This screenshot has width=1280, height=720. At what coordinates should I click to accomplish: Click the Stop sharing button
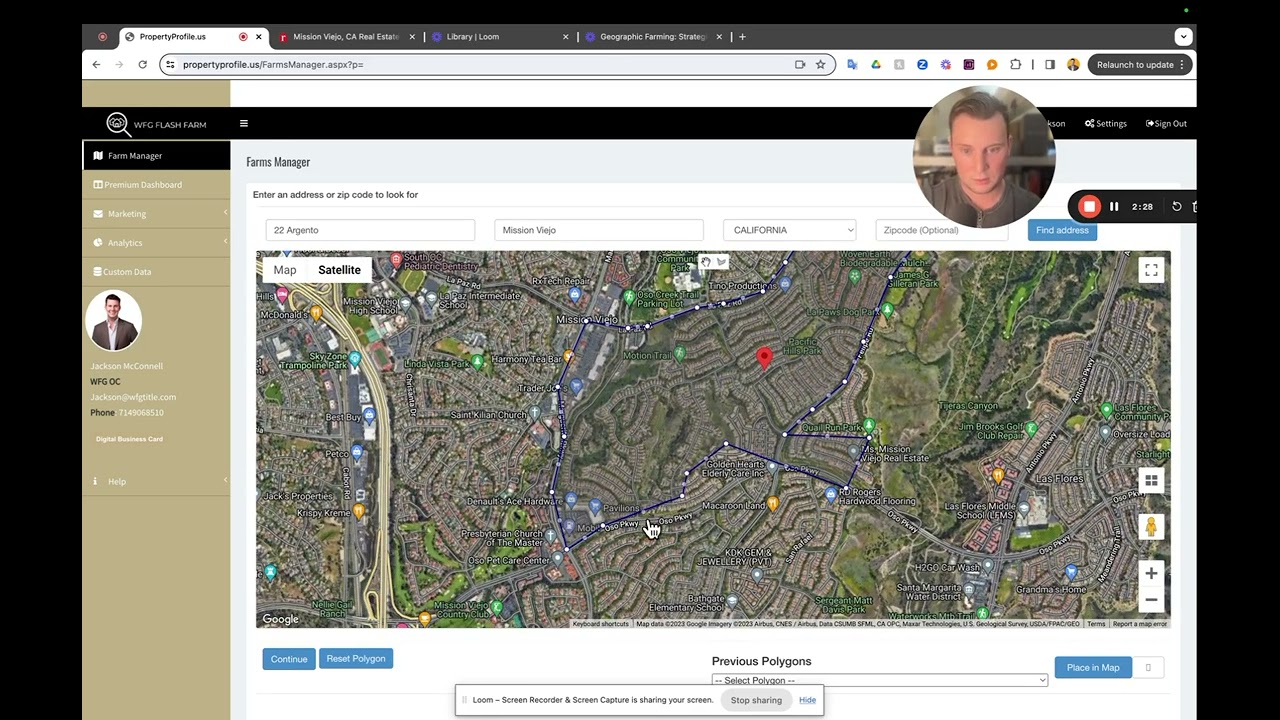coord(756,700)
